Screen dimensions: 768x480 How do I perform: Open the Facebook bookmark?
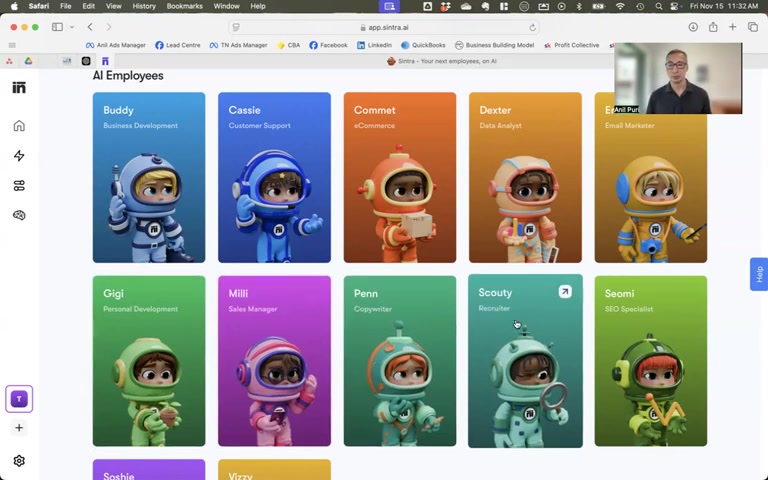pyautogui.click(x=328, y=45)
